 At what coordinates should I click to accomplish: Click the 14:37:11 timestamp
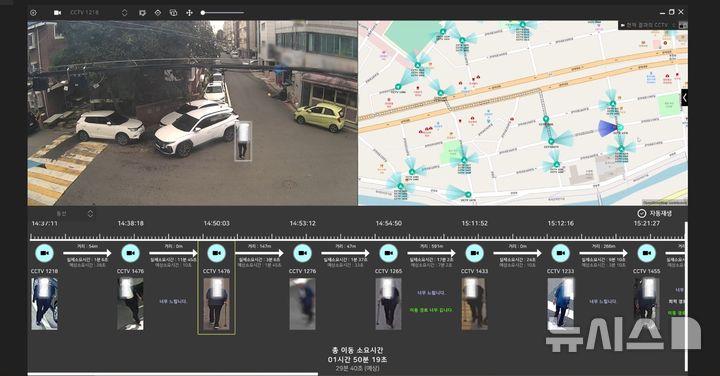pos(45,223)
